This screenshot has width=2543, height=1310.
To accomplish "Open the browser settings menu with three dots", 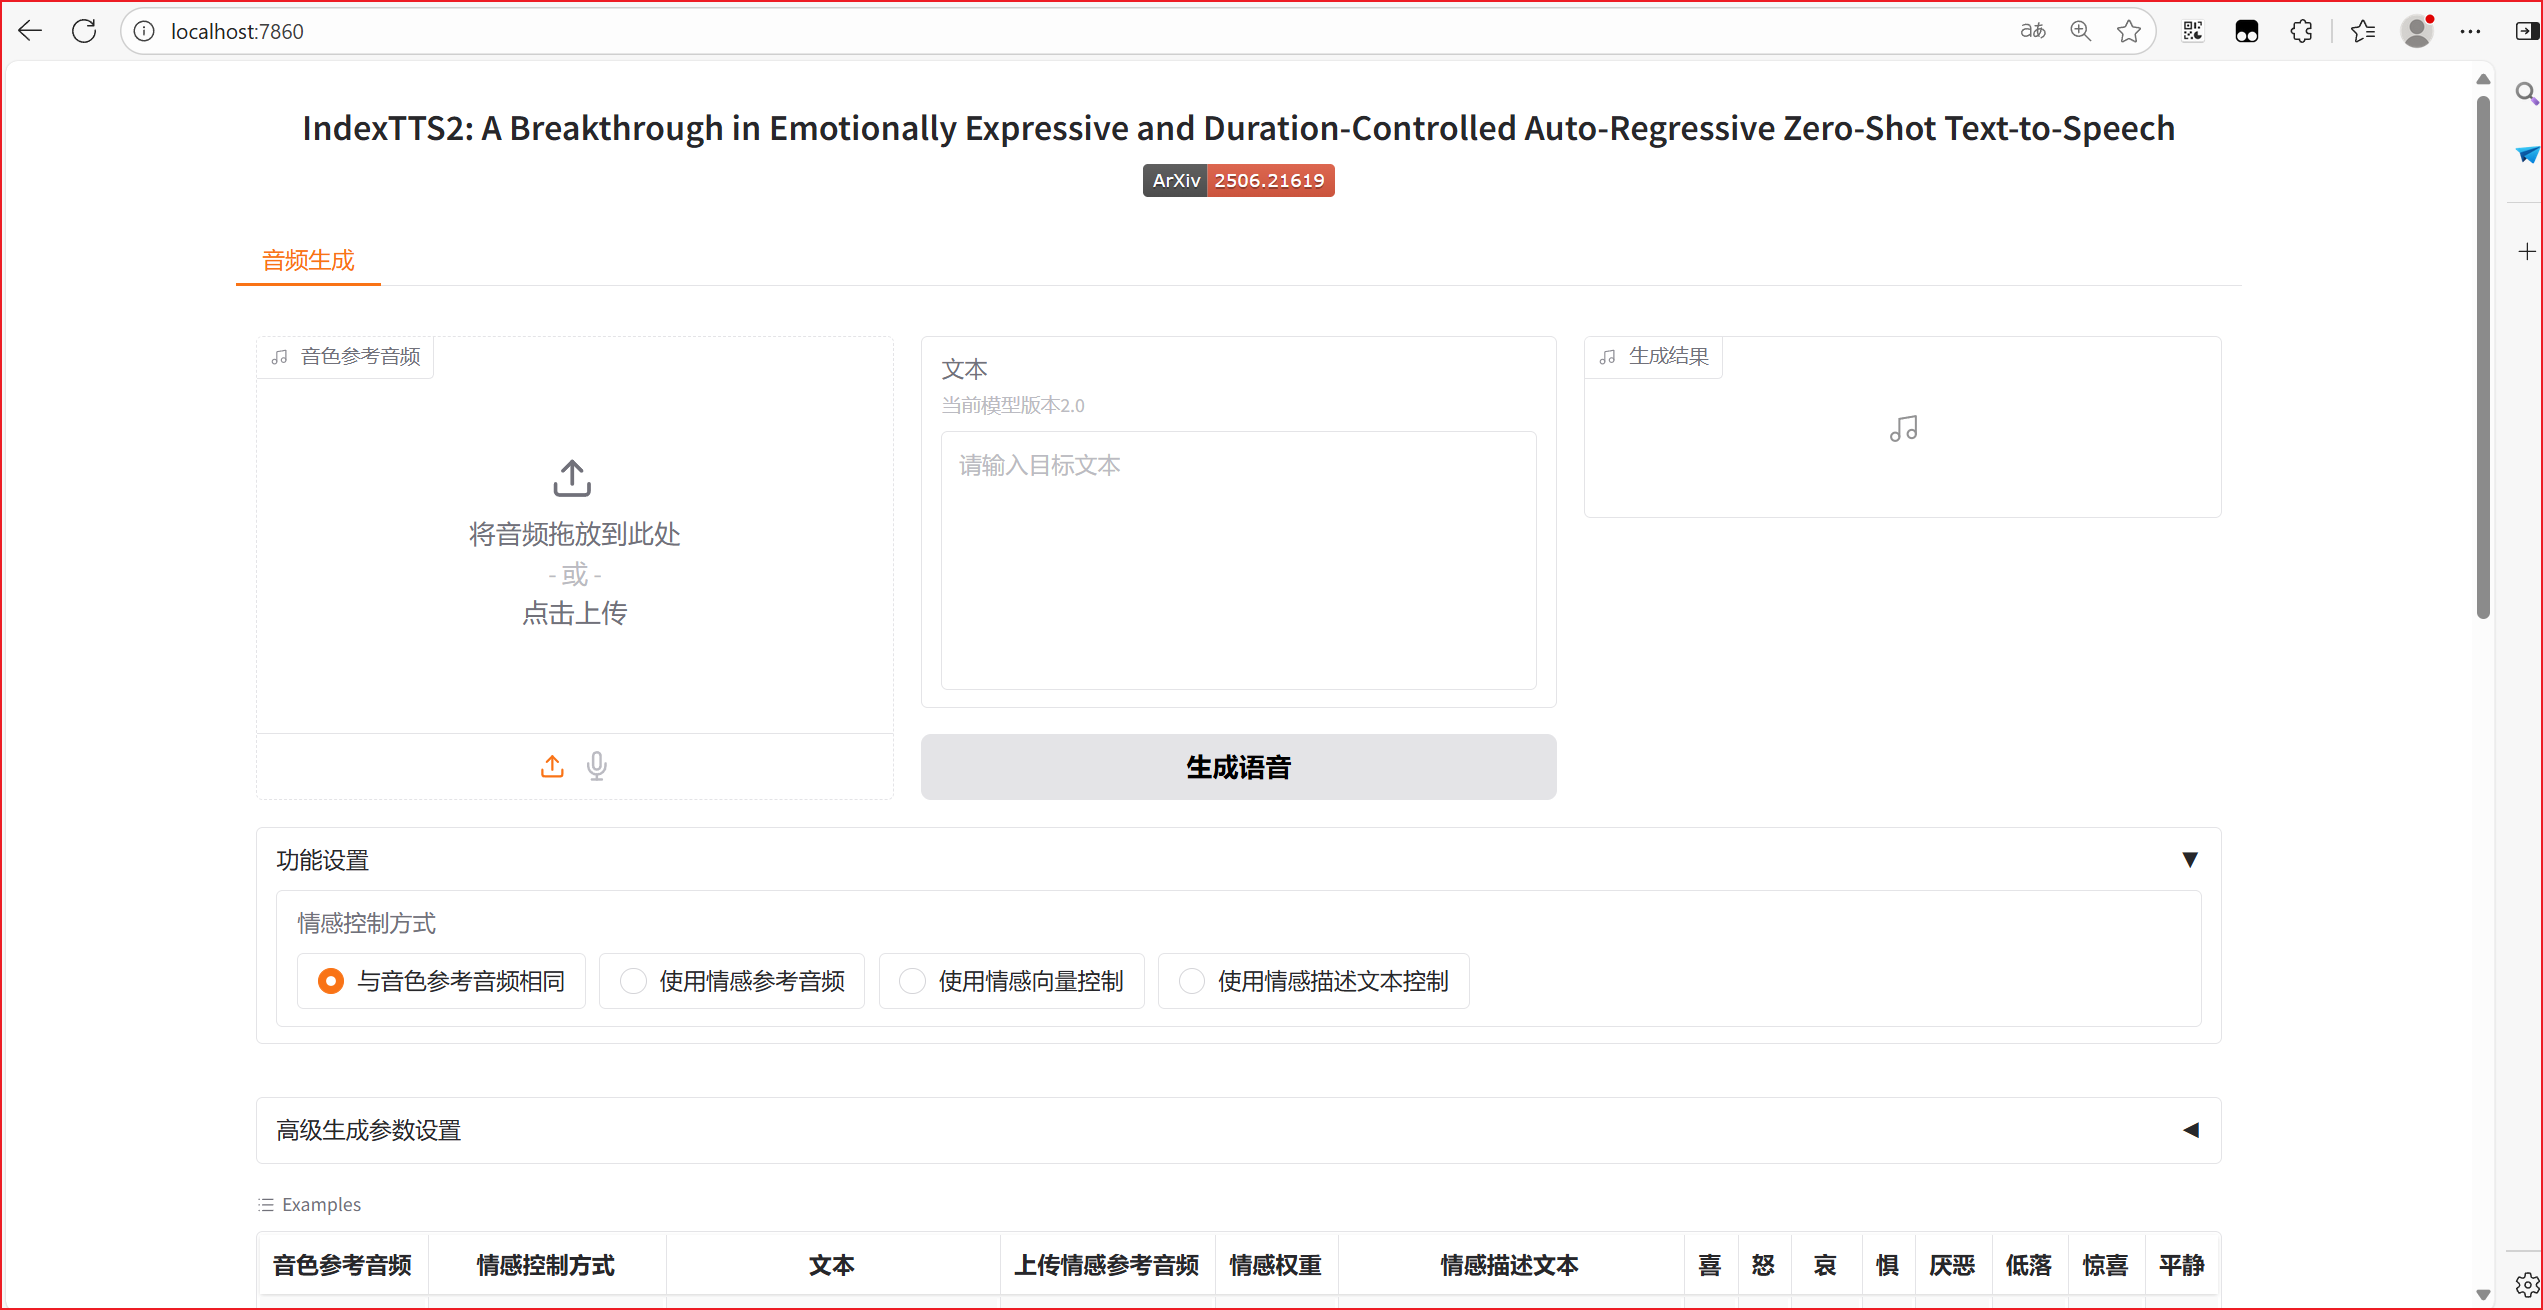I will click(2470, 31).
